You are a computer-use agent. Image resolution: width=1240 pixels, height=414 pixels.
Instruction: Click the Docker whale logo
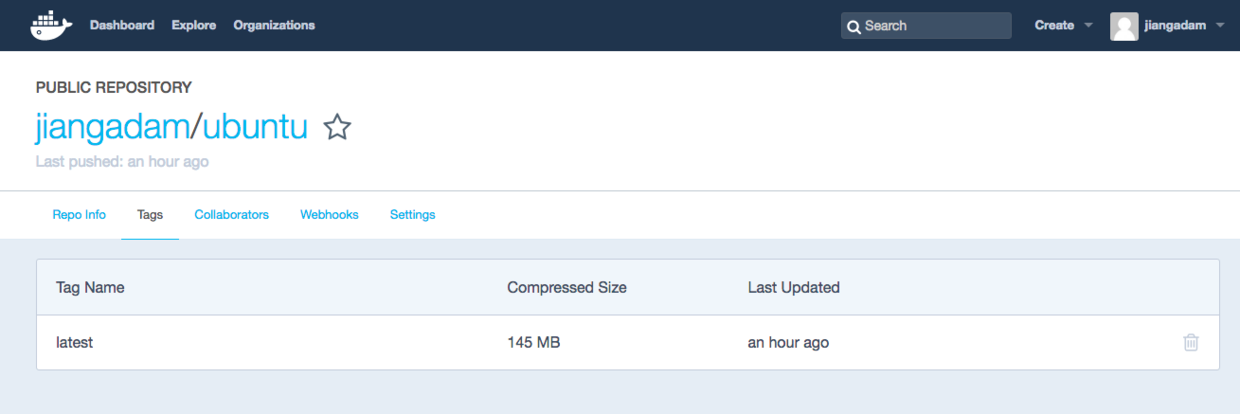coord(51,25)
